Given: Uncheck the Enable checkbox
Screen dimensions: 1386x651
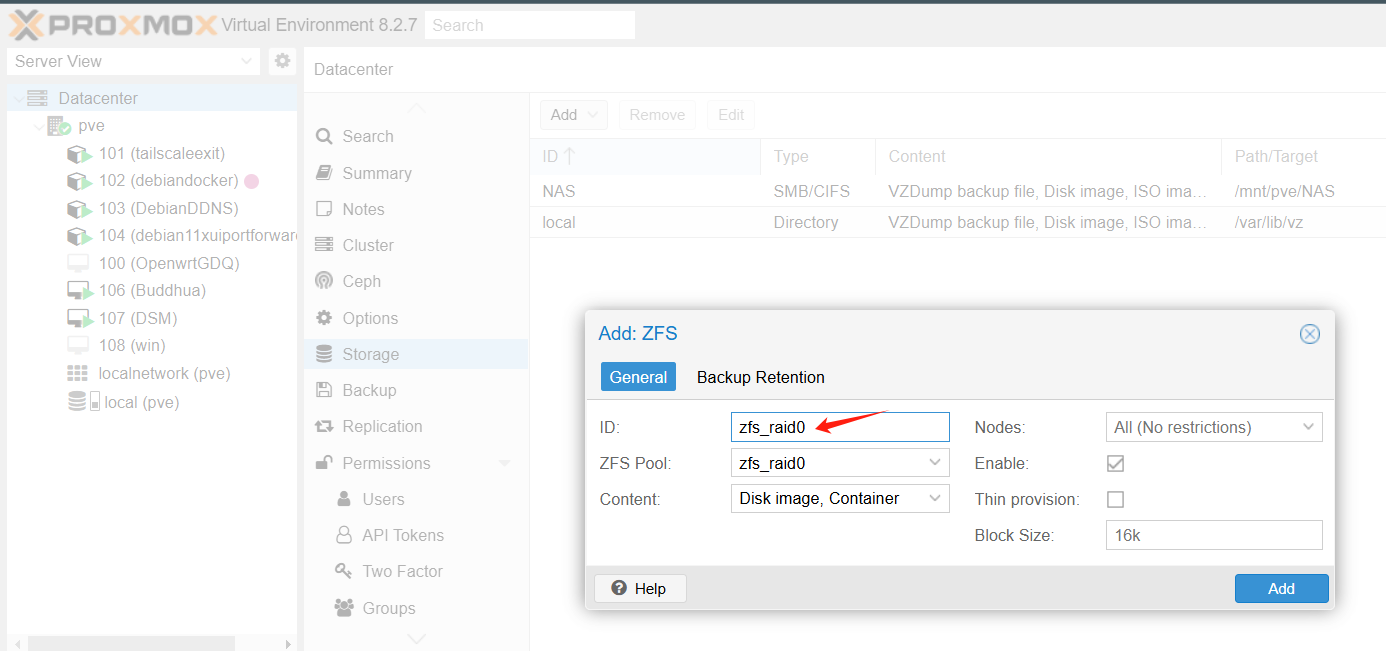Looking at the screenshot, I should 1115,463.
